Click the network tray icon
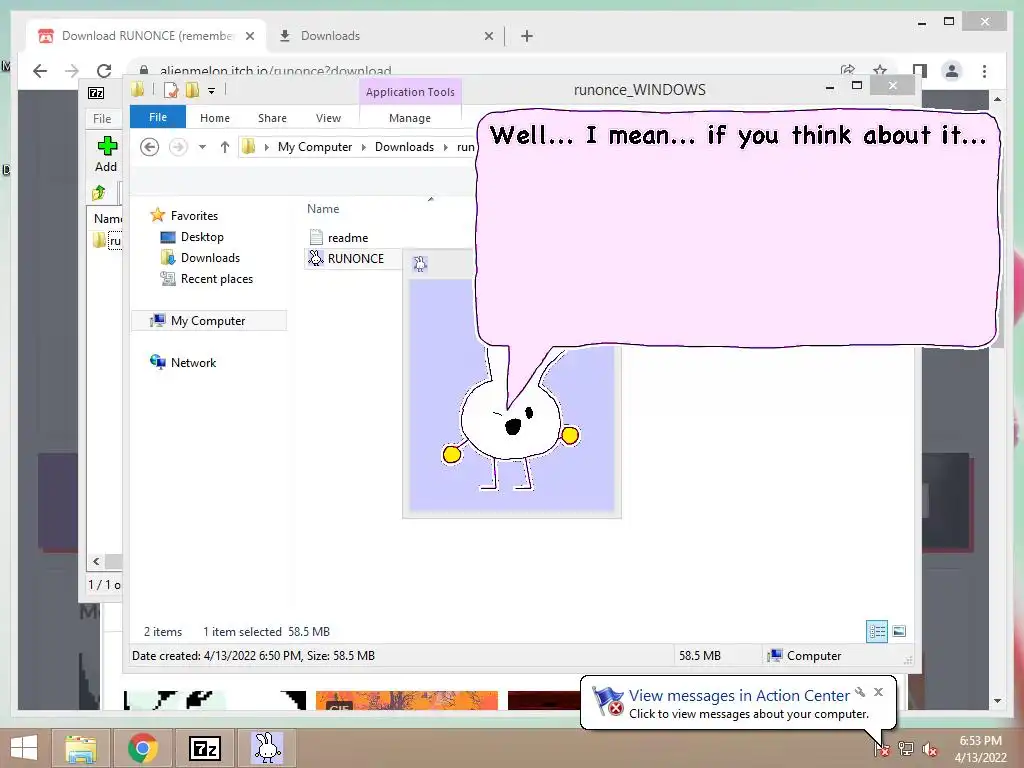 [x=905, y=749]
